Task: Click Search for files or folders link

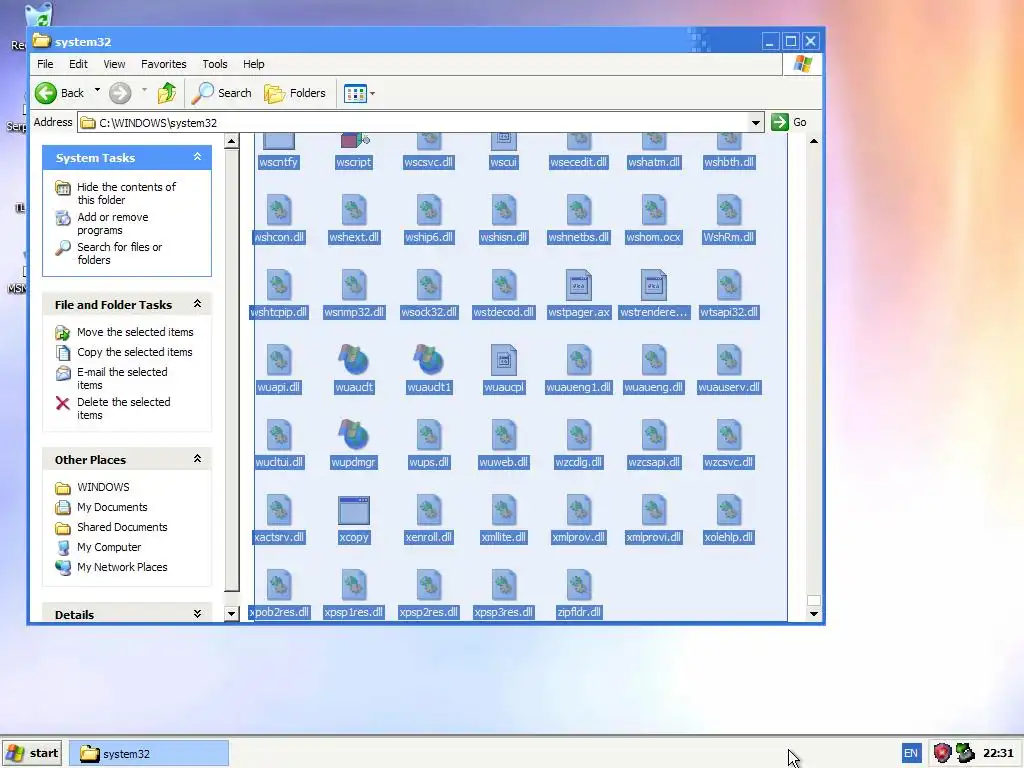Action: click(120, 253)
